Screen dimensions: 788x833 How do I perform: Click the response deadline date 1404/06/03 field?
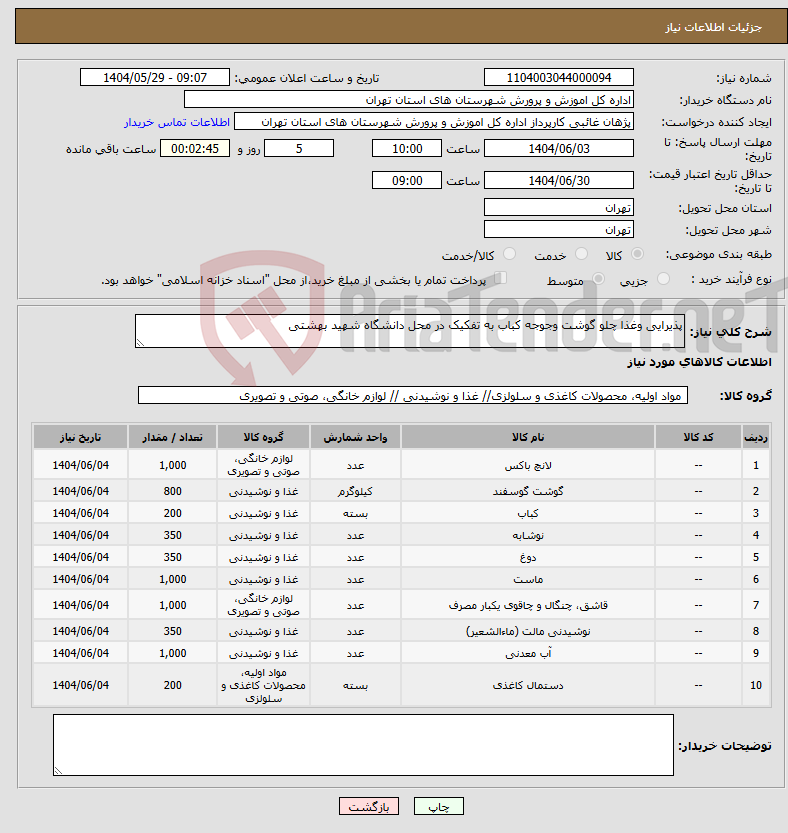(558, 148)
